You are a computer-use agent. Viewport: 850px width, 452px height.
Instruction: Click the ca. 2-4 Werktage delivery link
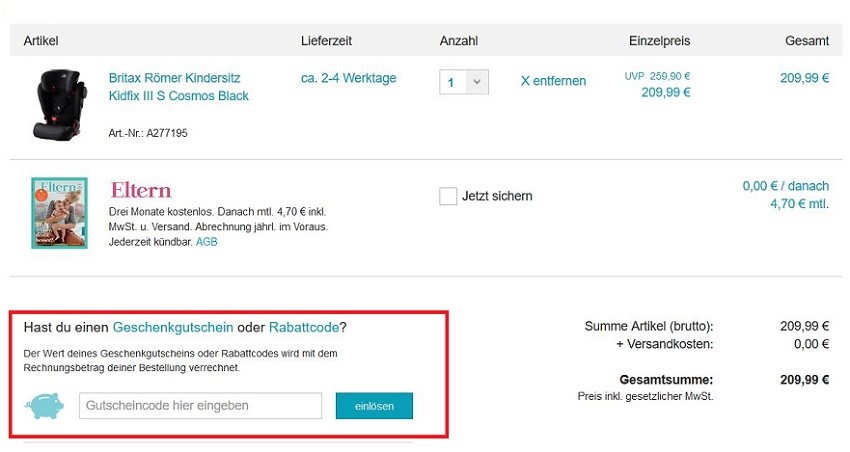point(349,78)
